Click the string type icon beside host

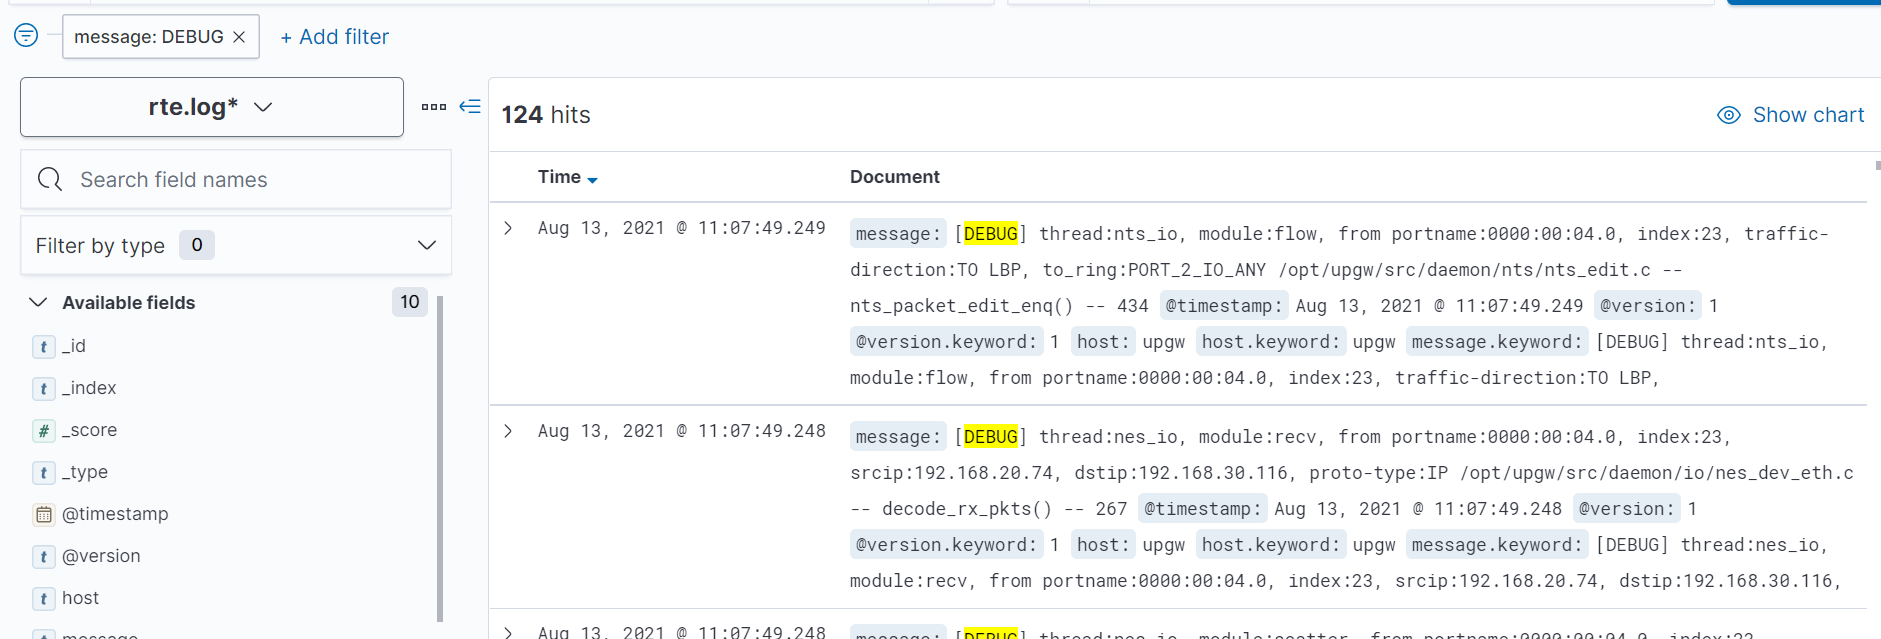[x=44, y=599]
